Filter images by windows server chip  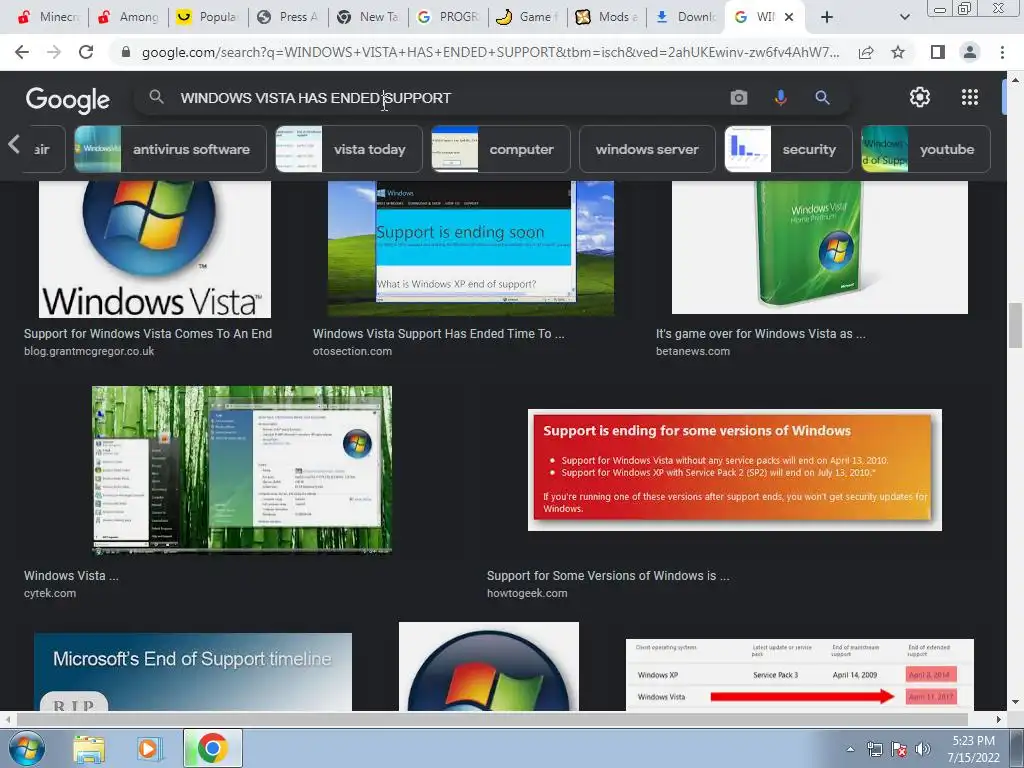point(647,150)
